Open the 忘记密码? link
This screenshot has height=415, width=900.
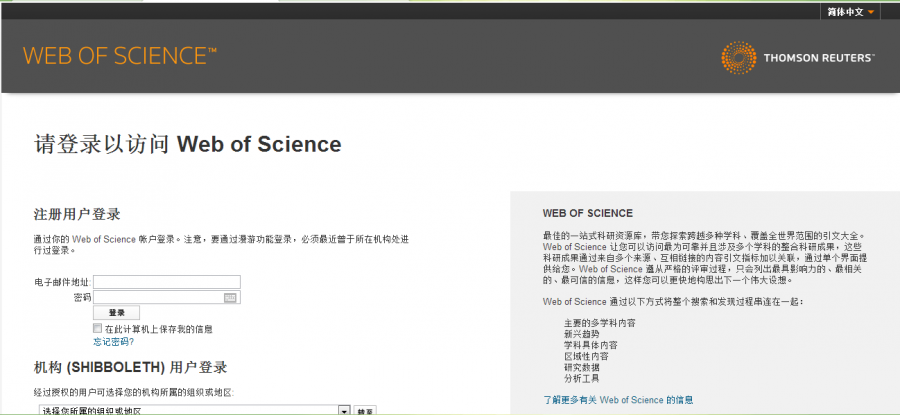(x=114, y=342)
